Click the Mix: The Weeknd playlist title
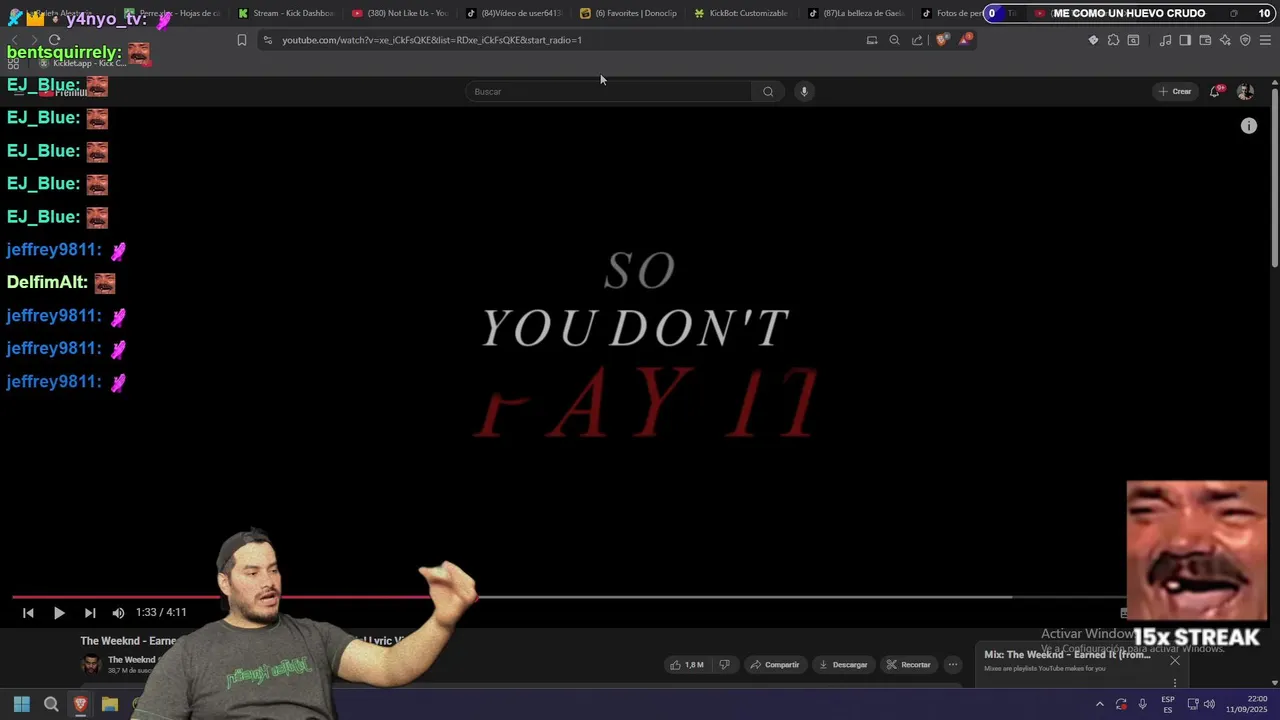 pos(1067,655)
